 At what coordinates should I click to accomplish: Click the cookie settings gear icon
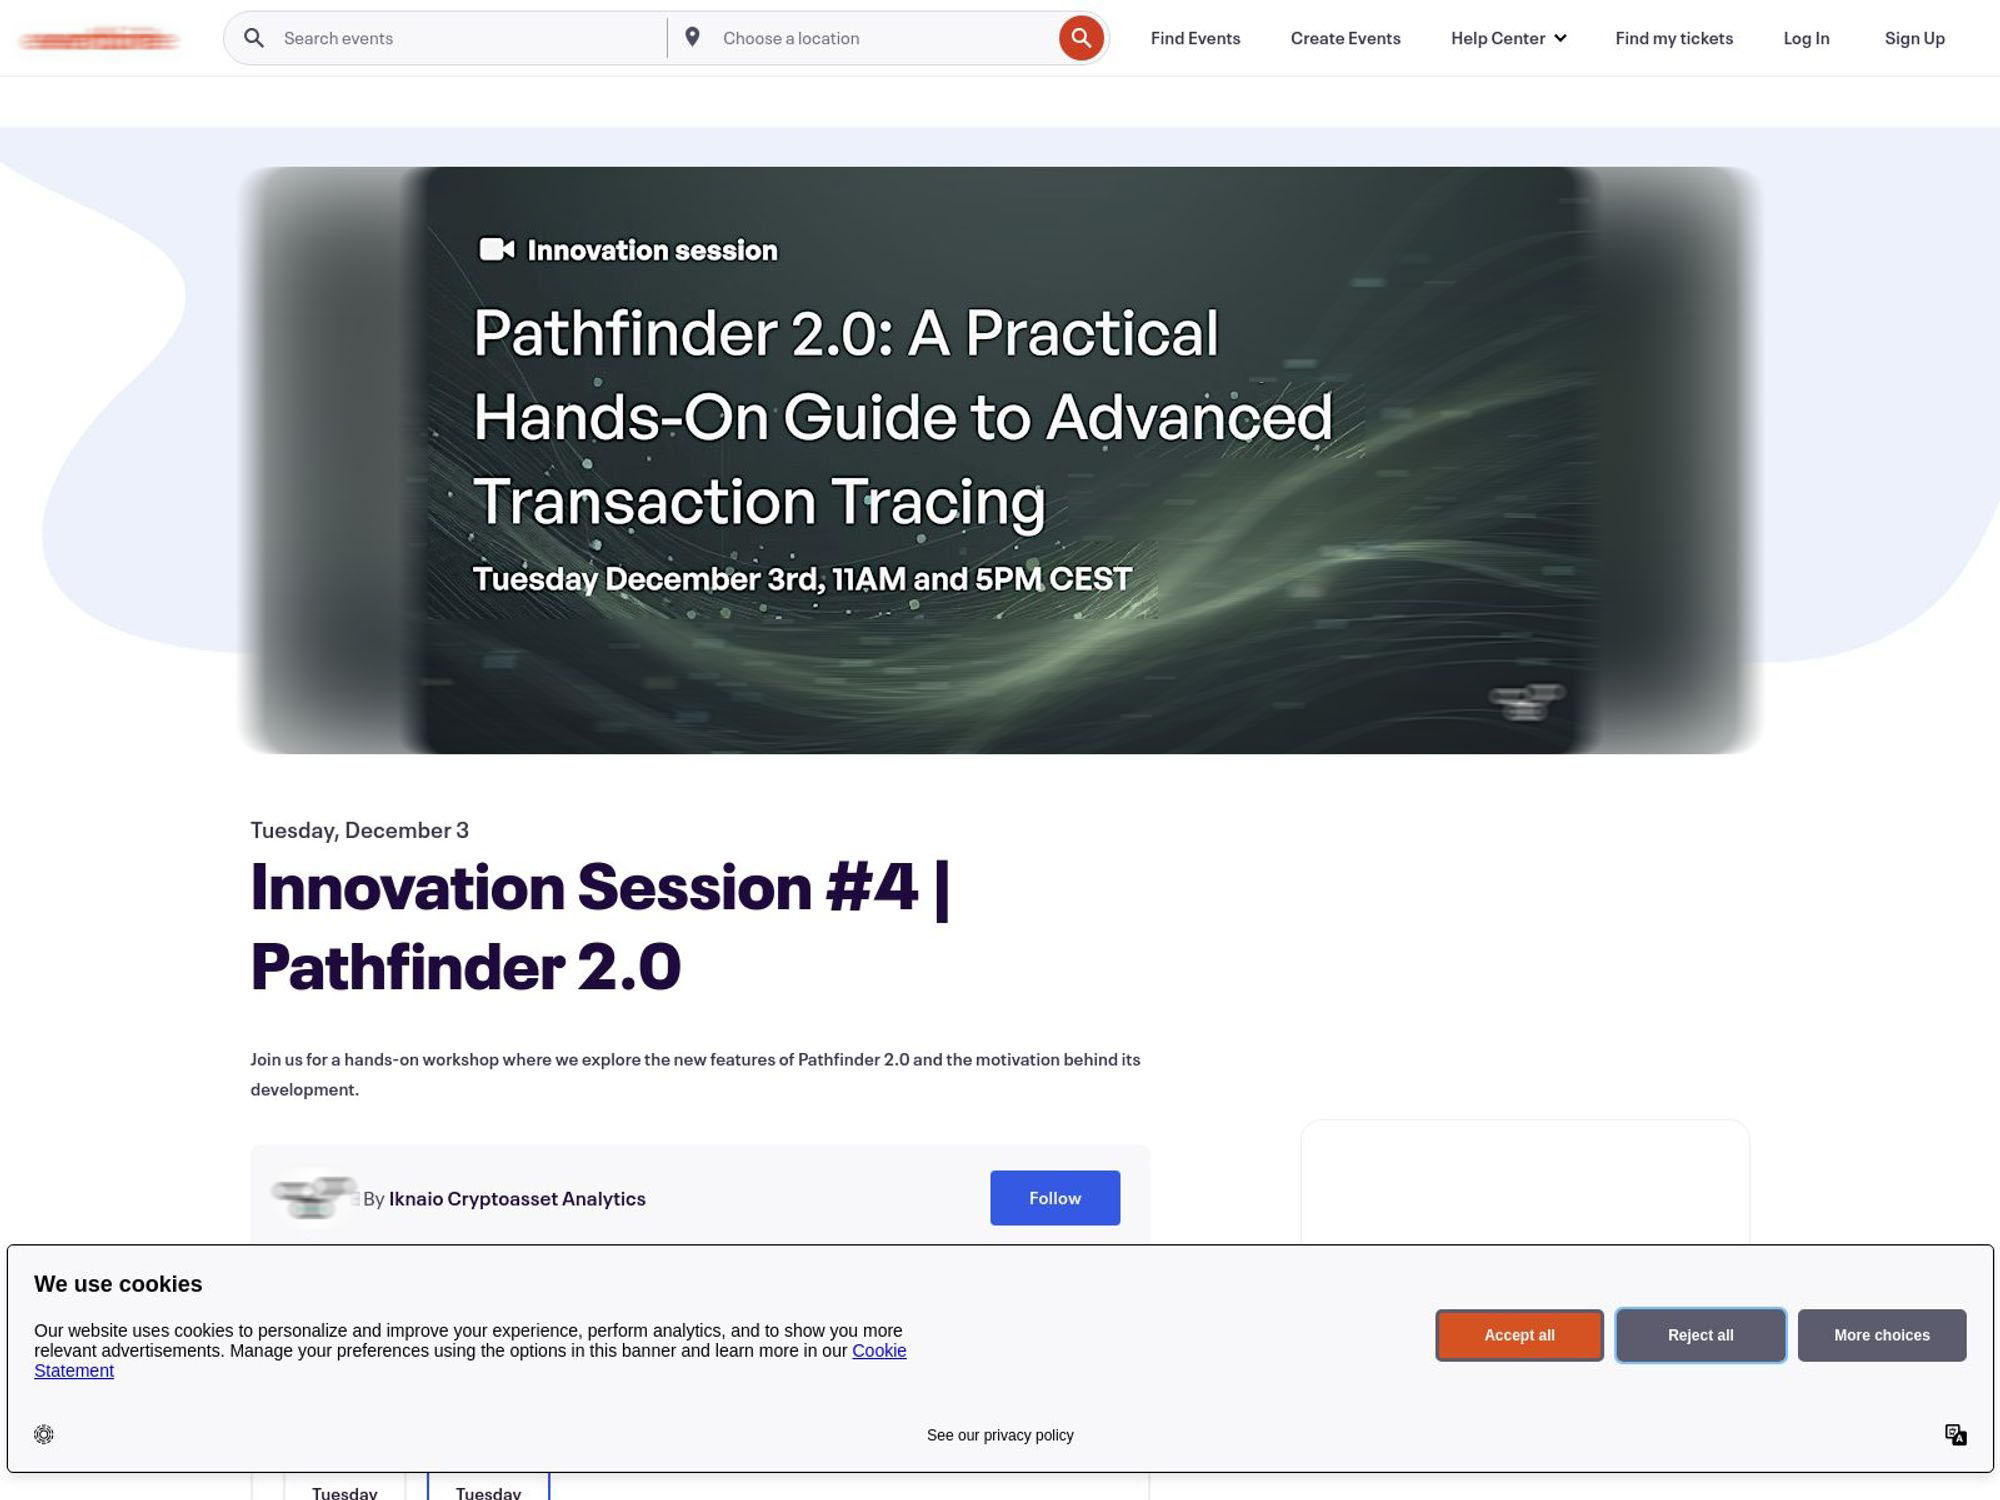coord(43,1432)
